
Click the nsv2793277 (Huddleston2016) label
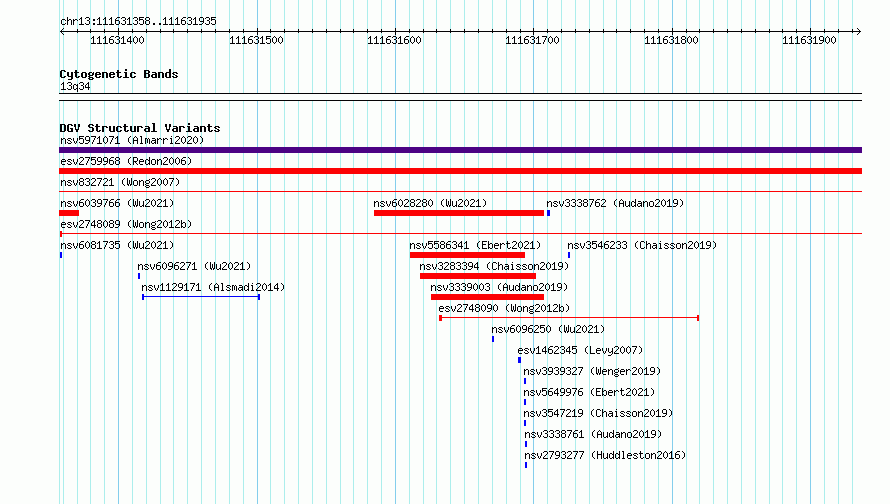point(605,455)
